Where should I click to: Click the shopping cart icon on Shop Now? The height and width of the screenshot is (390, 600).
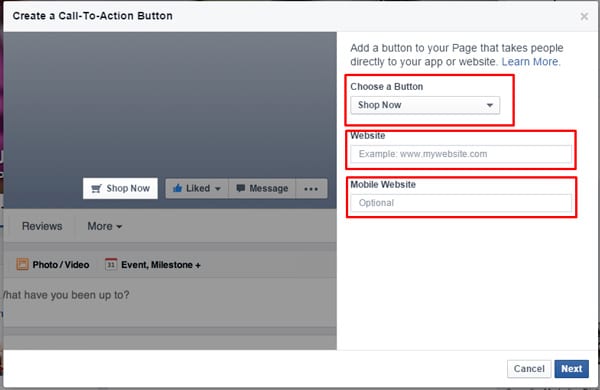(x=96, y=188)
